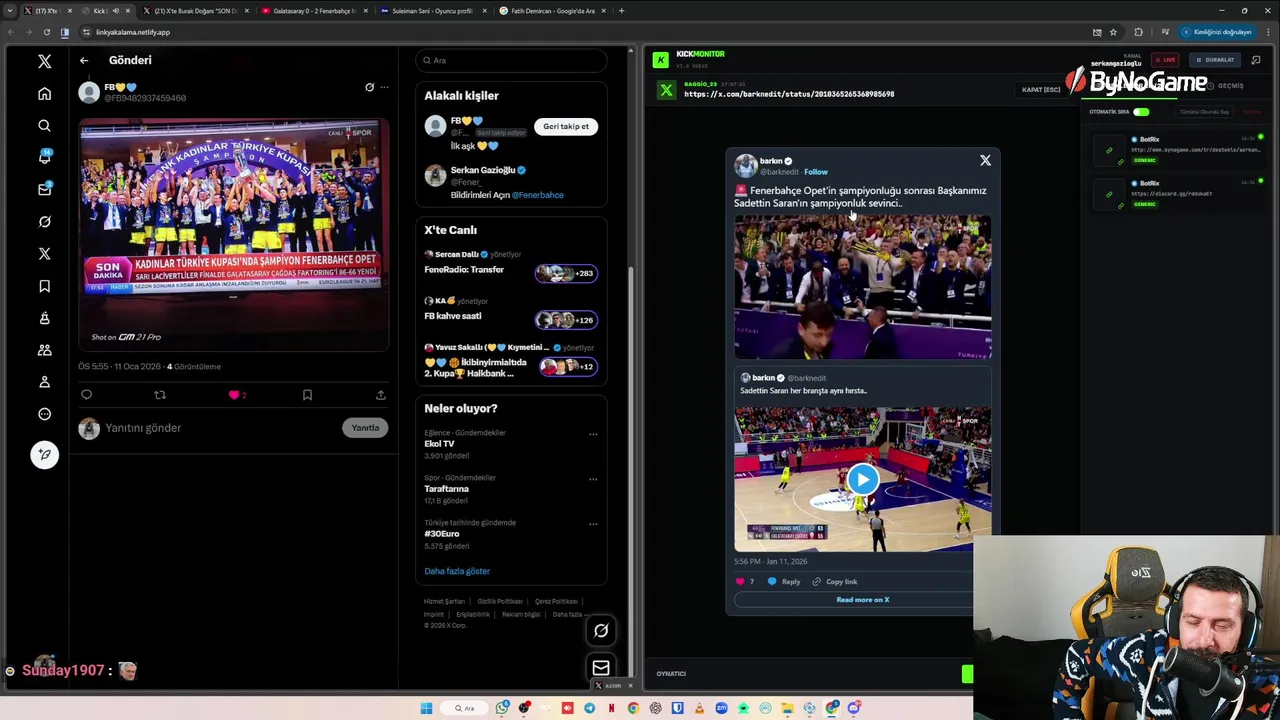Image resolution: width=1280 pixels, height=720 pixels.
Task: Open X home via the house icon
Action: [x=44, y=94]
